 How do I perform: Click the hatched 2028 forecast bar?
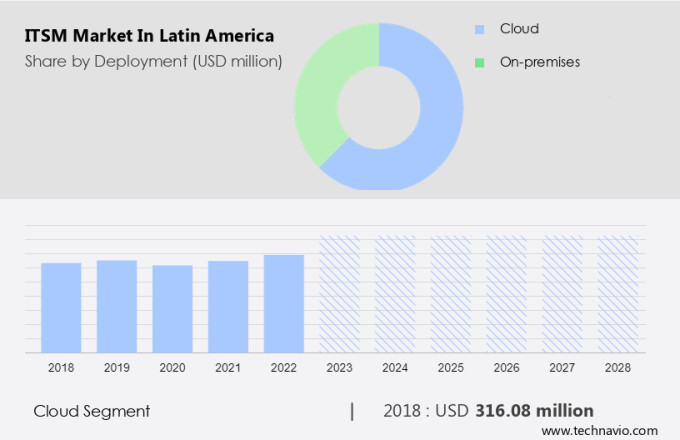click(618, 294)
